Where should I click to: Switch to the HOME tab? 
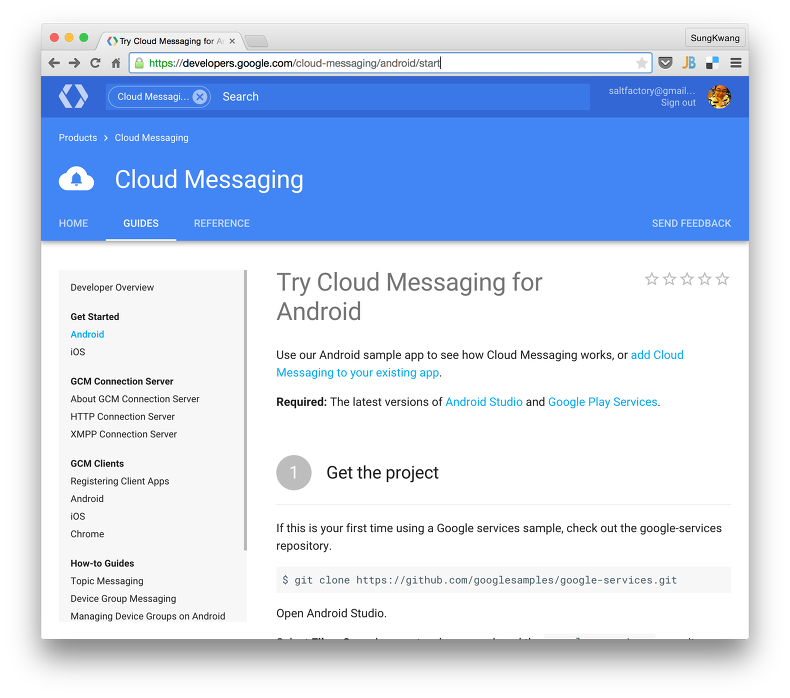pyautogui.click(x=73, y=223)
